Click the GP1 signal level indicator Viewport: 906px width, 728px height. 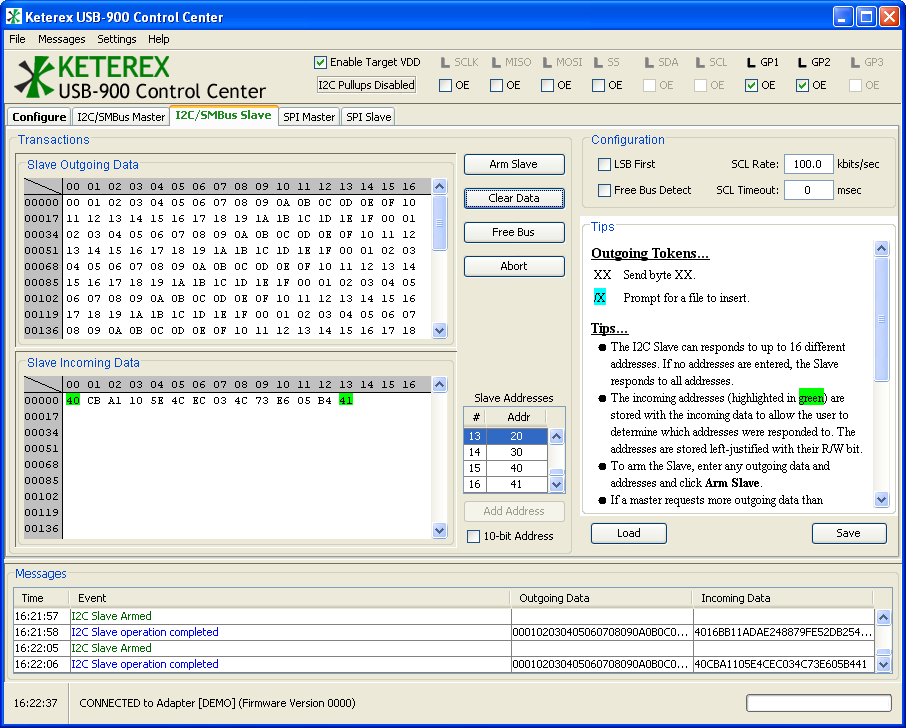click(751, 63)
